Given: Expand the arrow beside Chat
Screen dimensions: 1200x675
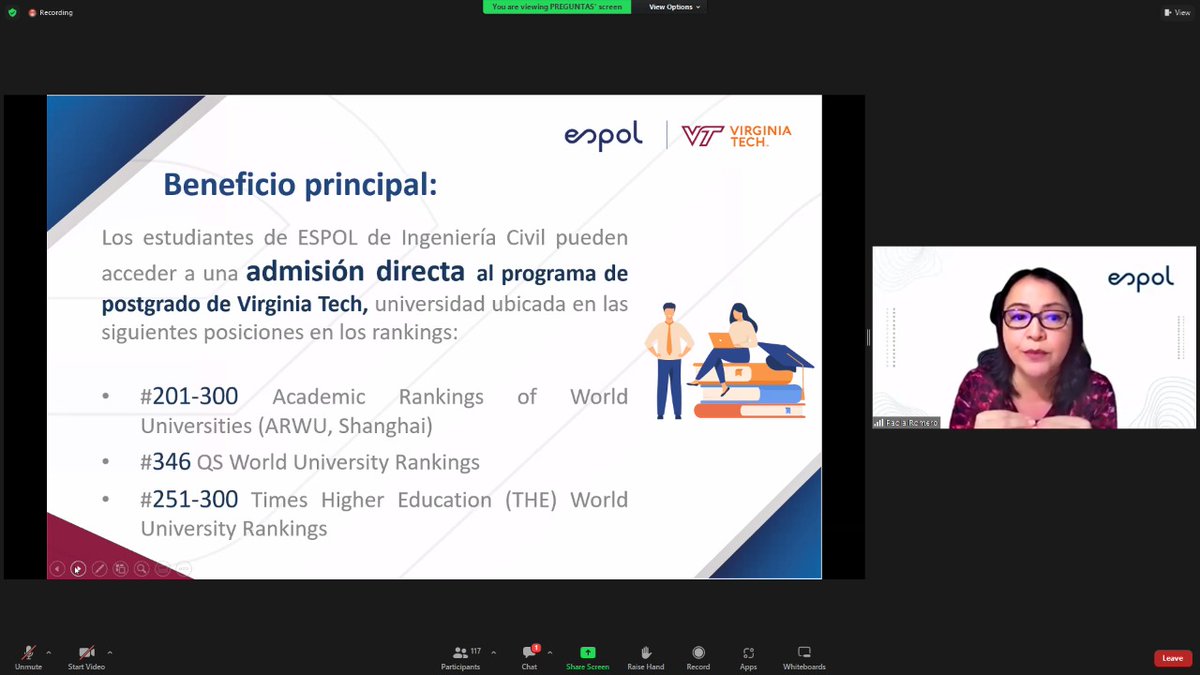Looking at the screenshot, I should pyautogui.click(x=550, y=653).
